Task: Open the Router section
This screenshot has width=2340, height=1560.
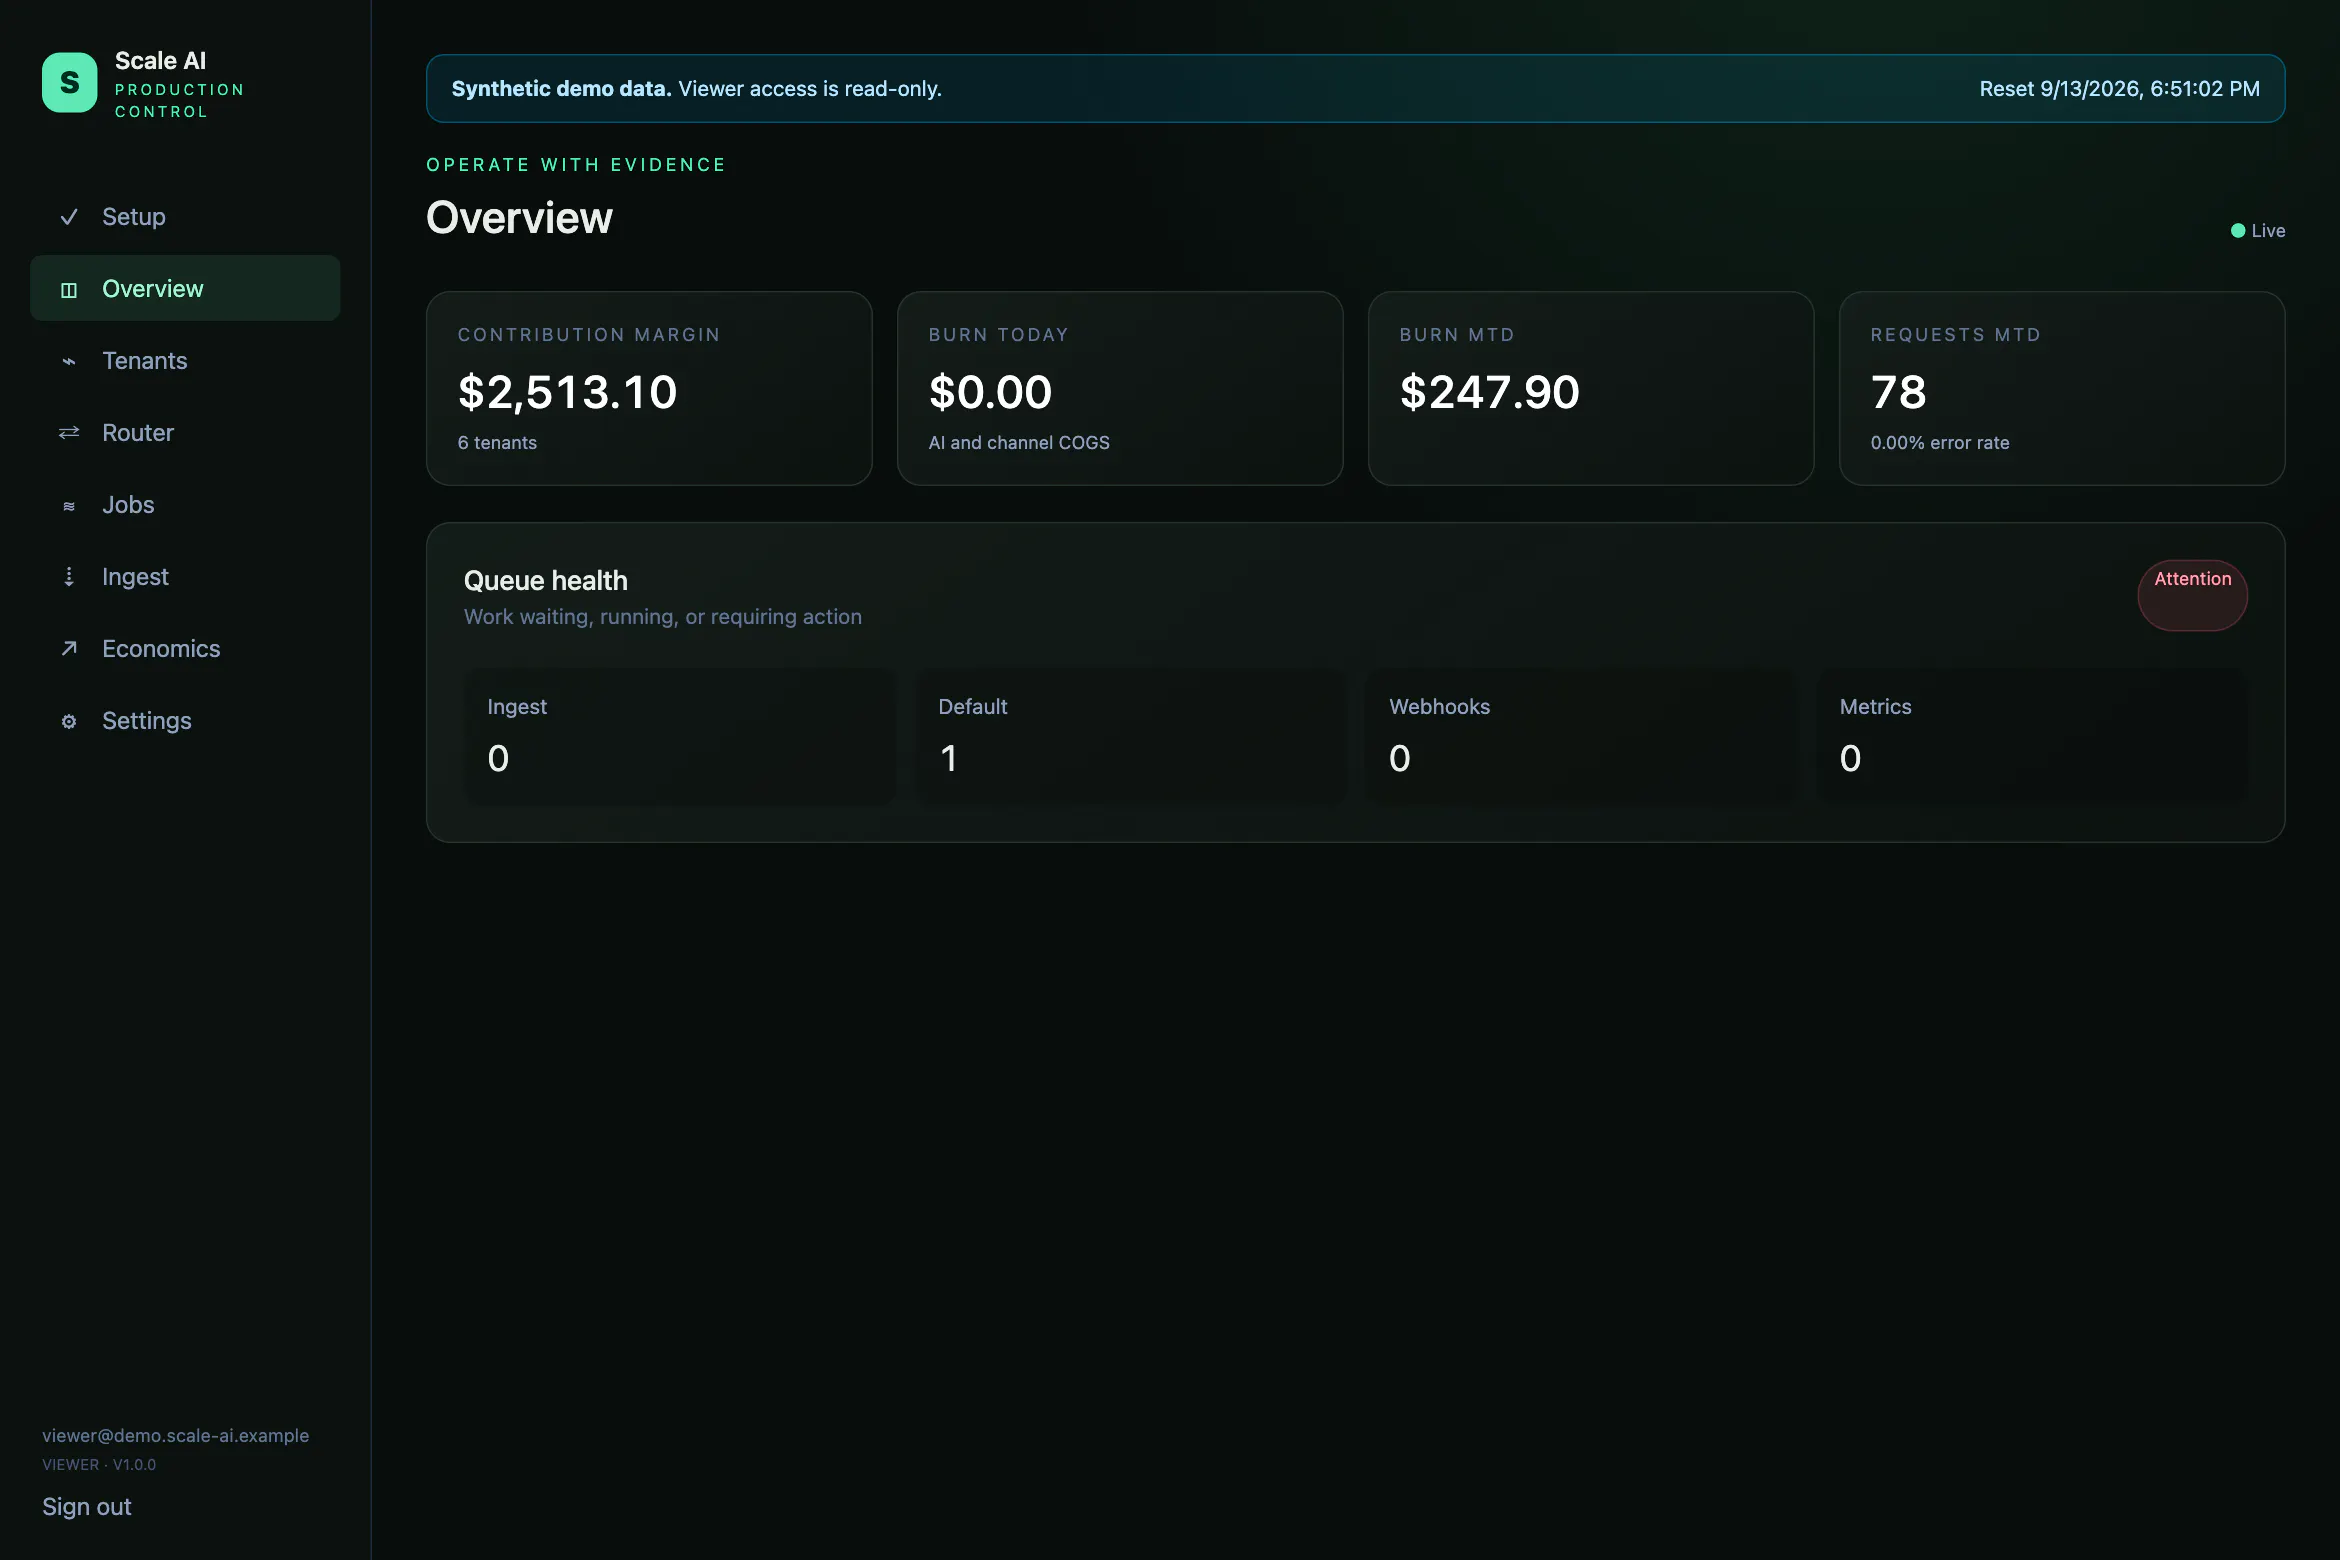Action: [x=185, y=433]
